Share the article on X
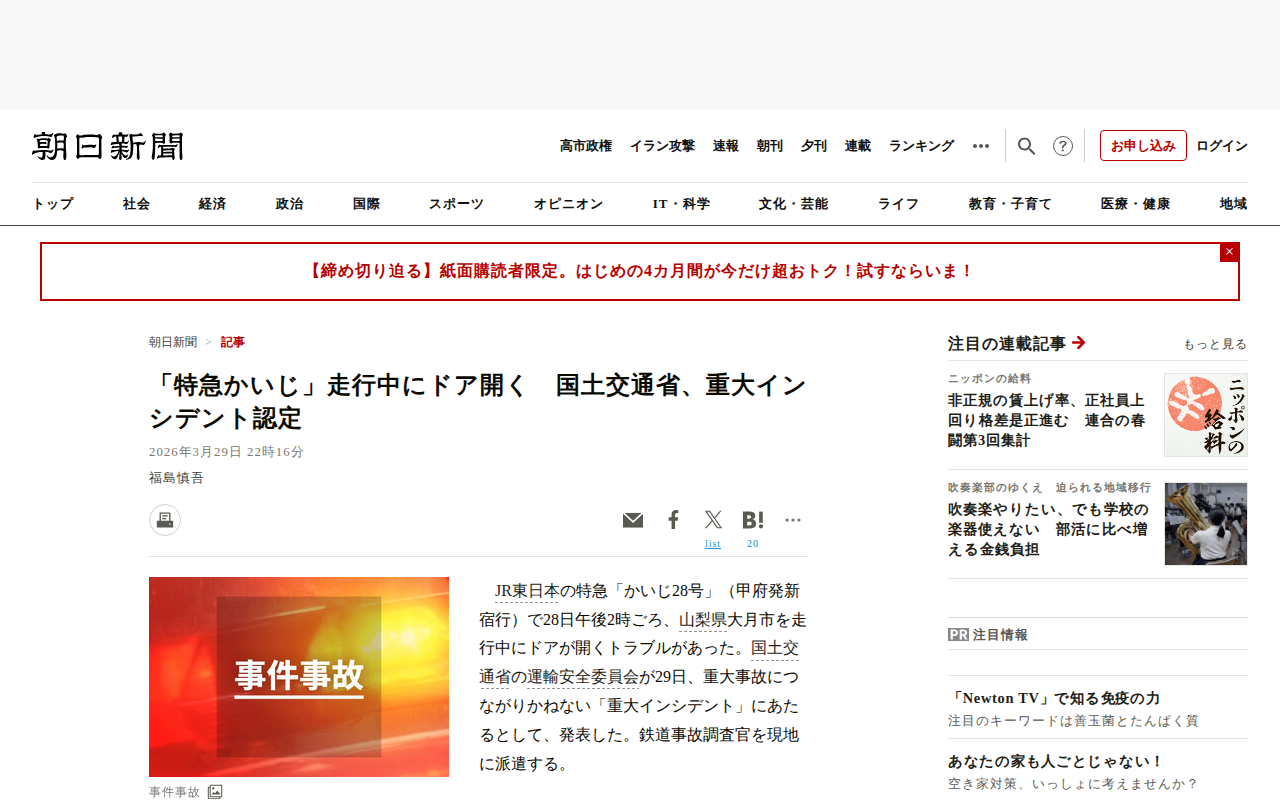Image resolution: width=1280 pixels, height=800 pixels. click(713, 520)
